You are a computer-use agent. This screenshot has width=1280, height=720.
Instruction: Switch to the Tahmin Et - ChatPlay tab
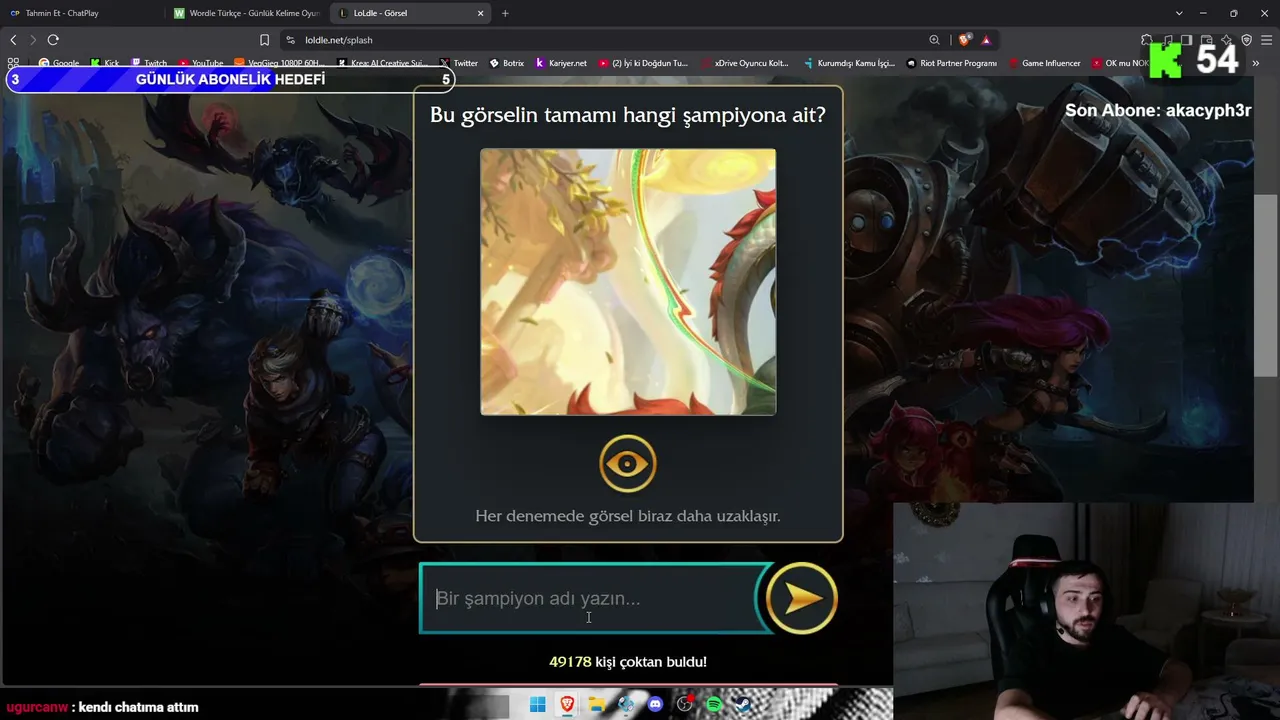[x=82, y=13]
